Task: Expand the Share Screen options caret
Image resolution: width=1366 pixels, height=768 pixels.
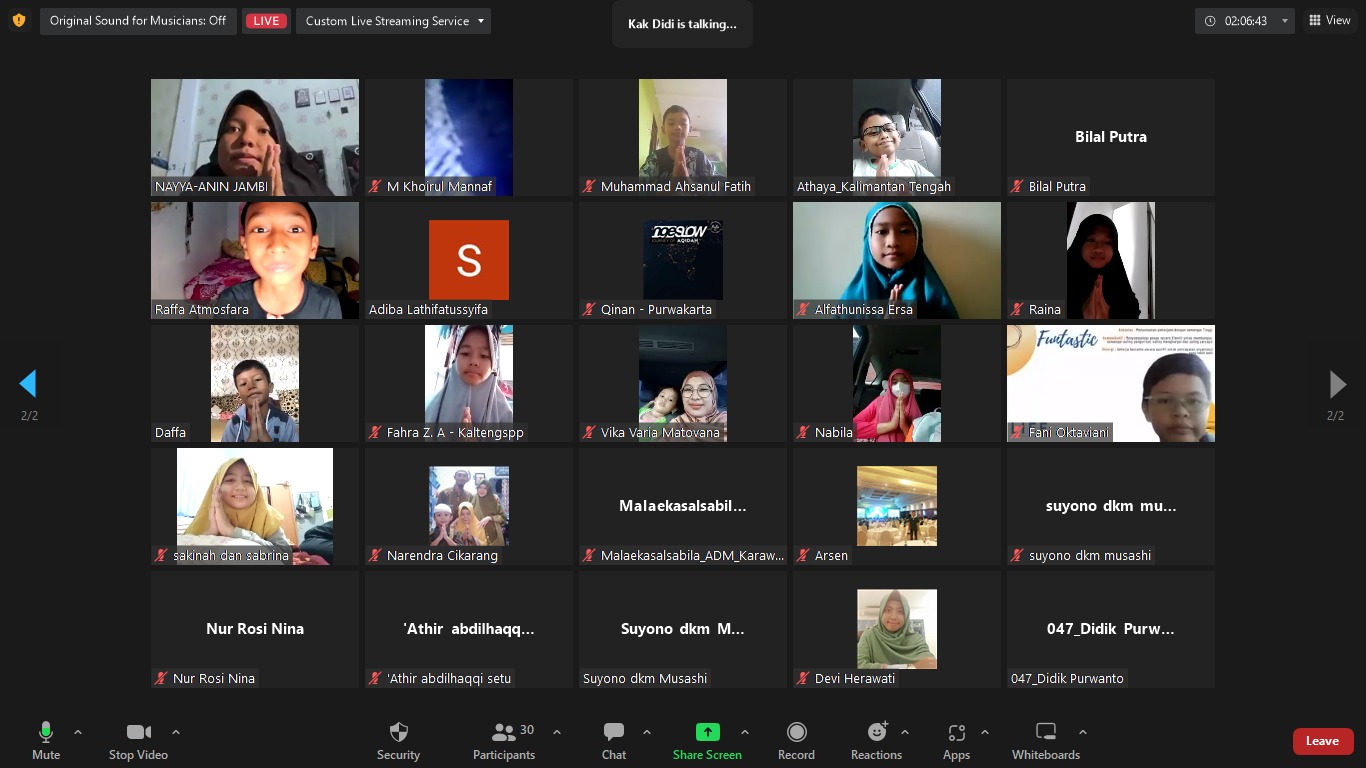Action: click(745, 732)
